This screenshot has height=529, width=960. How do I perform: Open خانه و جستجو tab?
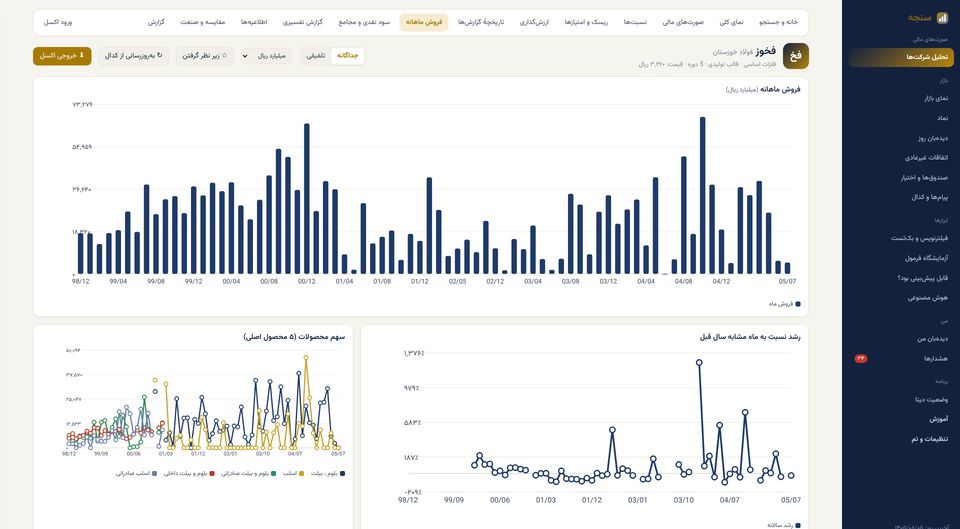pyautogui.click(x=779, y=22)
